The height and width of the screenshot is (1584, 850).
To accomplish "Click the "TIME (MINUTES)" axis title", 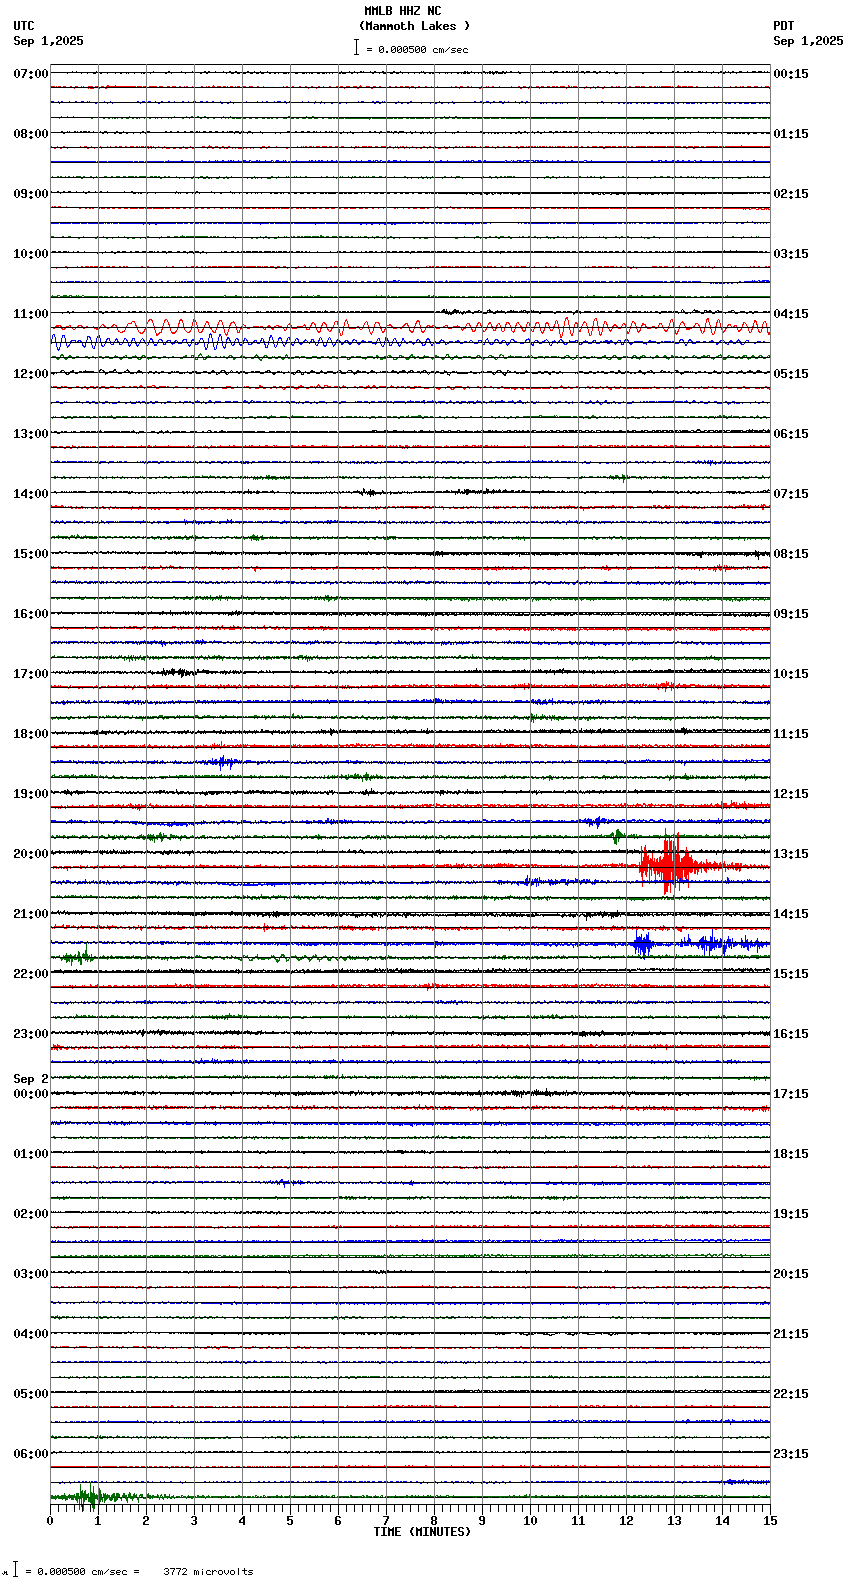I will click(422, 1532).
